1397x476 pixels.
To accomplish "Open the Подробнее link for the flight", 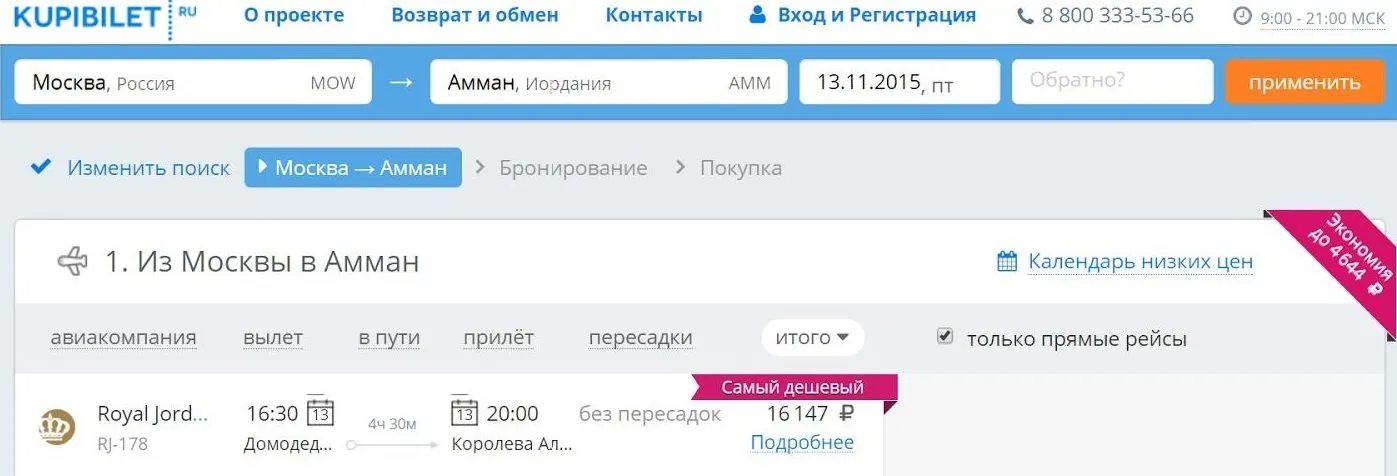I will click(x=802, y=443).
